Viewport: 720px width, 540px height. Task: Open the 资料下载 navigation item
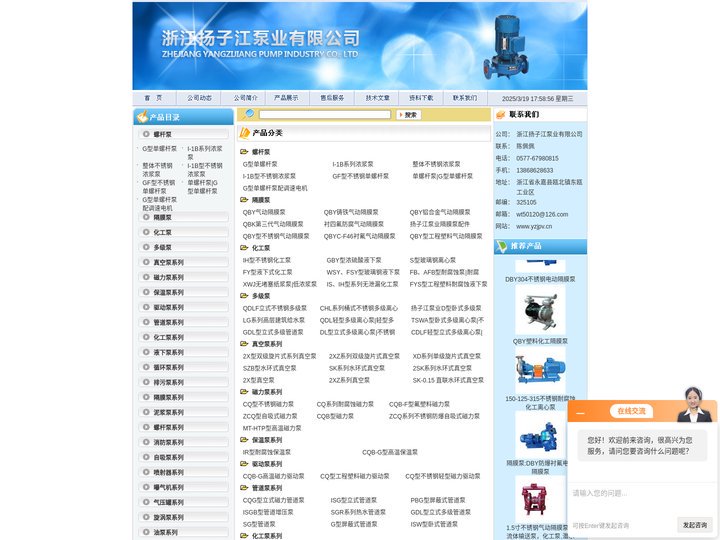[x=421, y=98]
